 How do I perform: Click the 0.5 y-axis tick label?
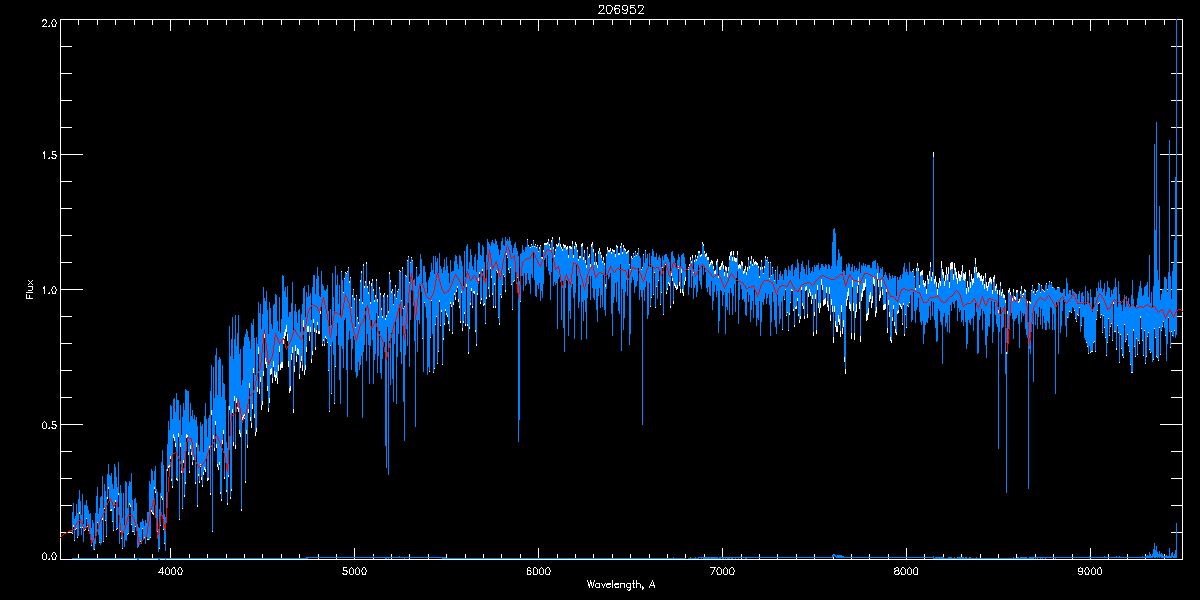(x=48, y=424)
